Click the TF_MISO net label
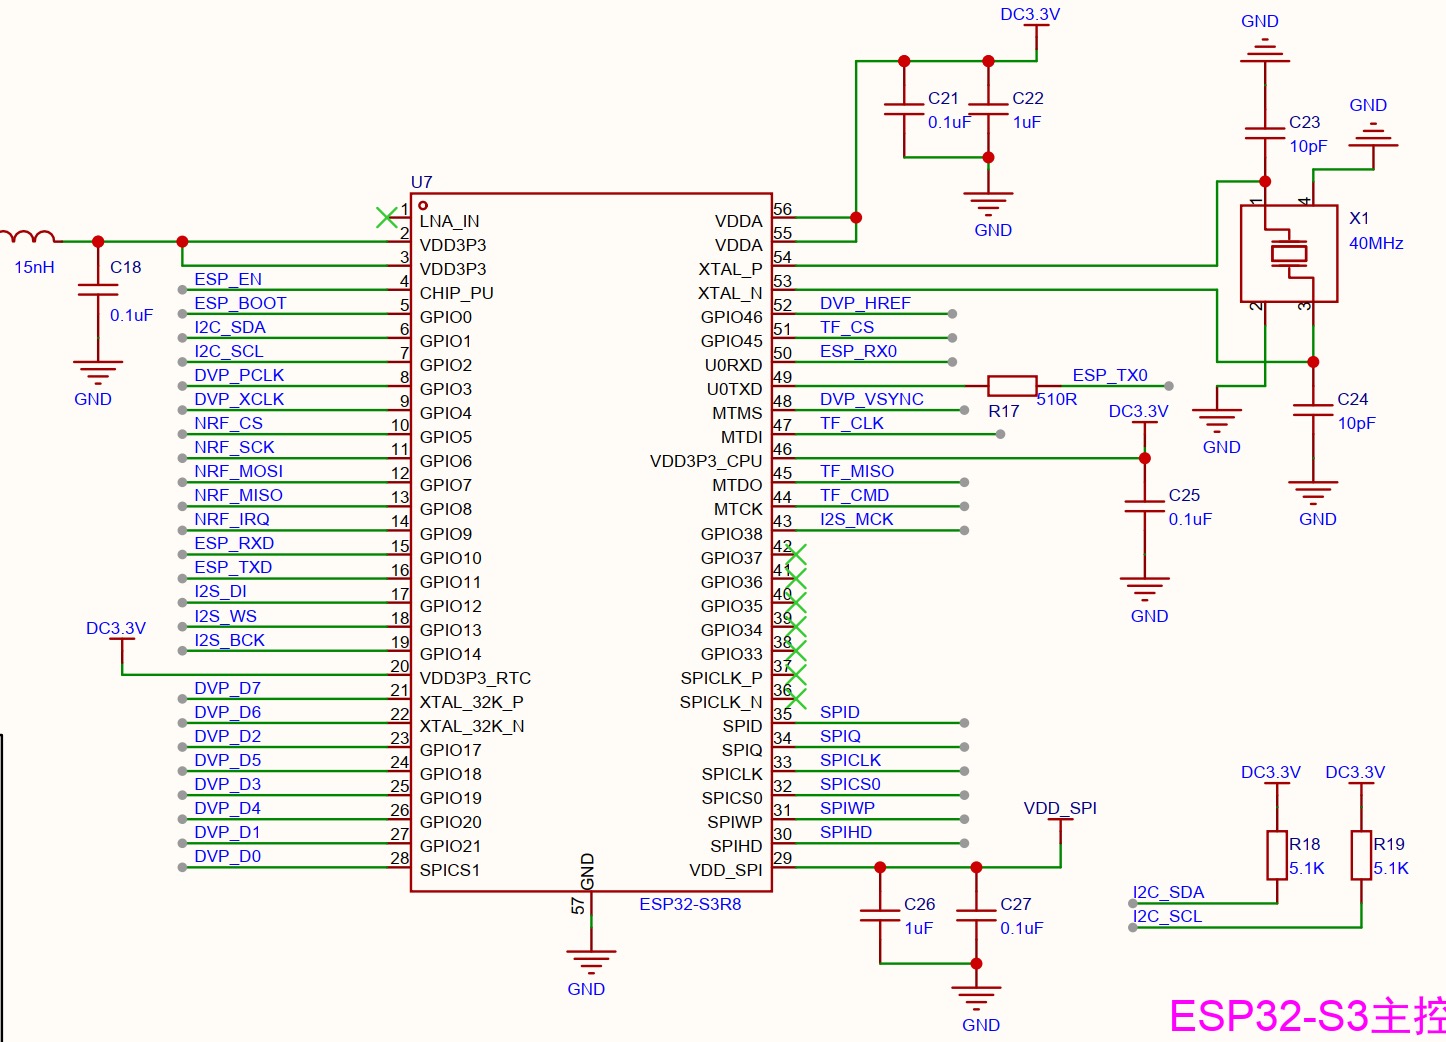1446x1042 pixels. (857, 471)
